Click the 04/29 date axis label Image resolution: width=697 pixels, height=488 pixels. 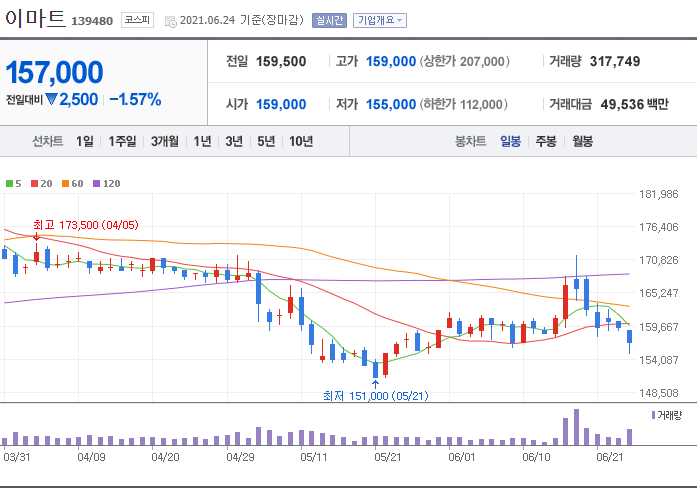[240, 457]
